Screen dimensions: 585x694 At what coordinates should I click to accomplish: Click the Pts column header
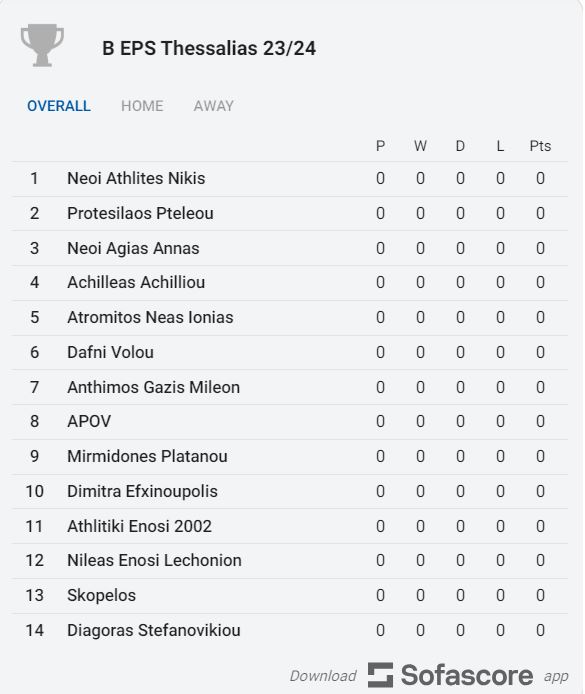tap(540, 146)
